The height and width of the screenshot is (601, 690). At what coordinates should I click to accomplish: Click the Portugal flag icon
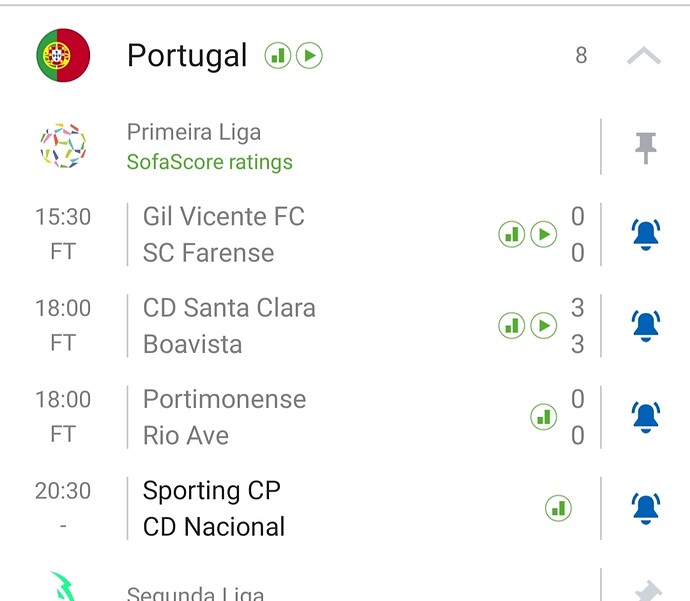click(63, 56)
